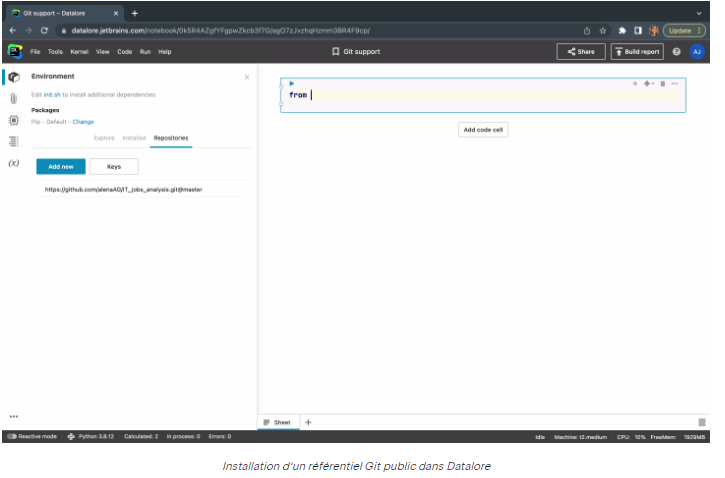Add a new sheet with plus button
Screen dimensions: 725x478
click(308, 422)
